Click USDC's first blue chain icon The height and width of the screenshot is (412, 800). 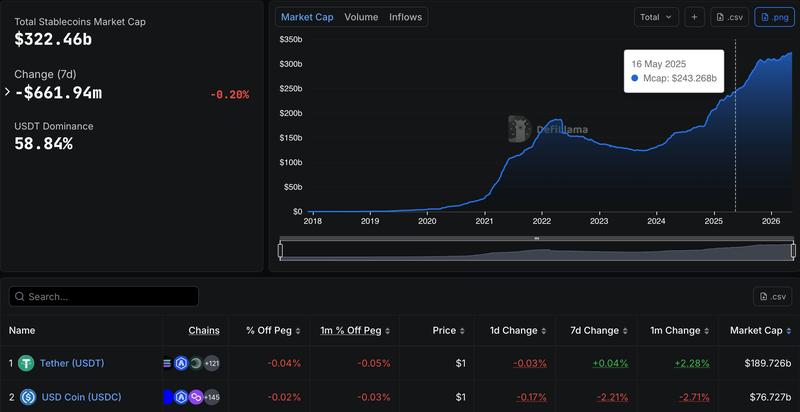tap(167, 397)
